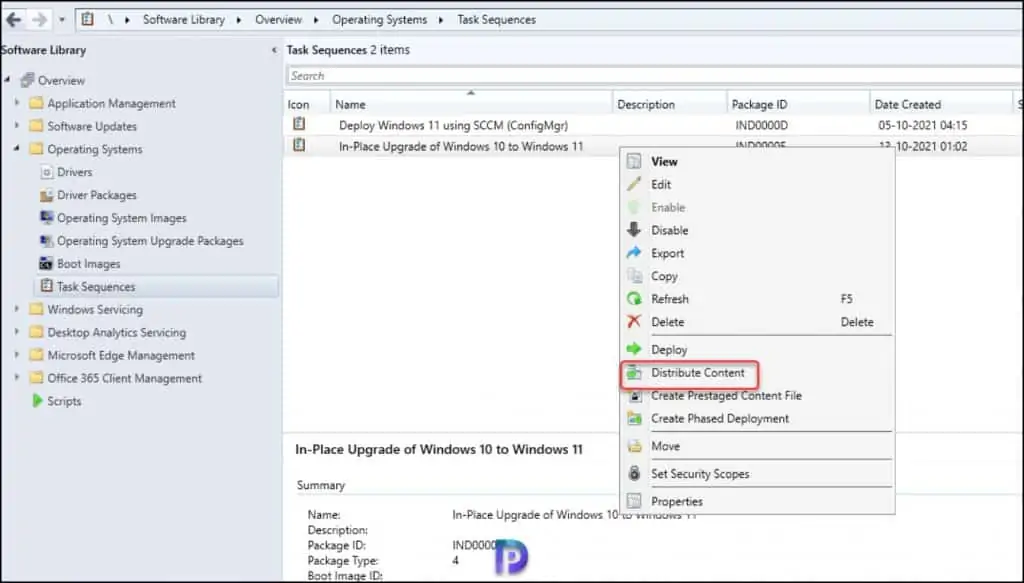This screenshot has width=1024, height=583.
Task: Click the breadcrumb root console icon
Action: (x=88, y=20)
